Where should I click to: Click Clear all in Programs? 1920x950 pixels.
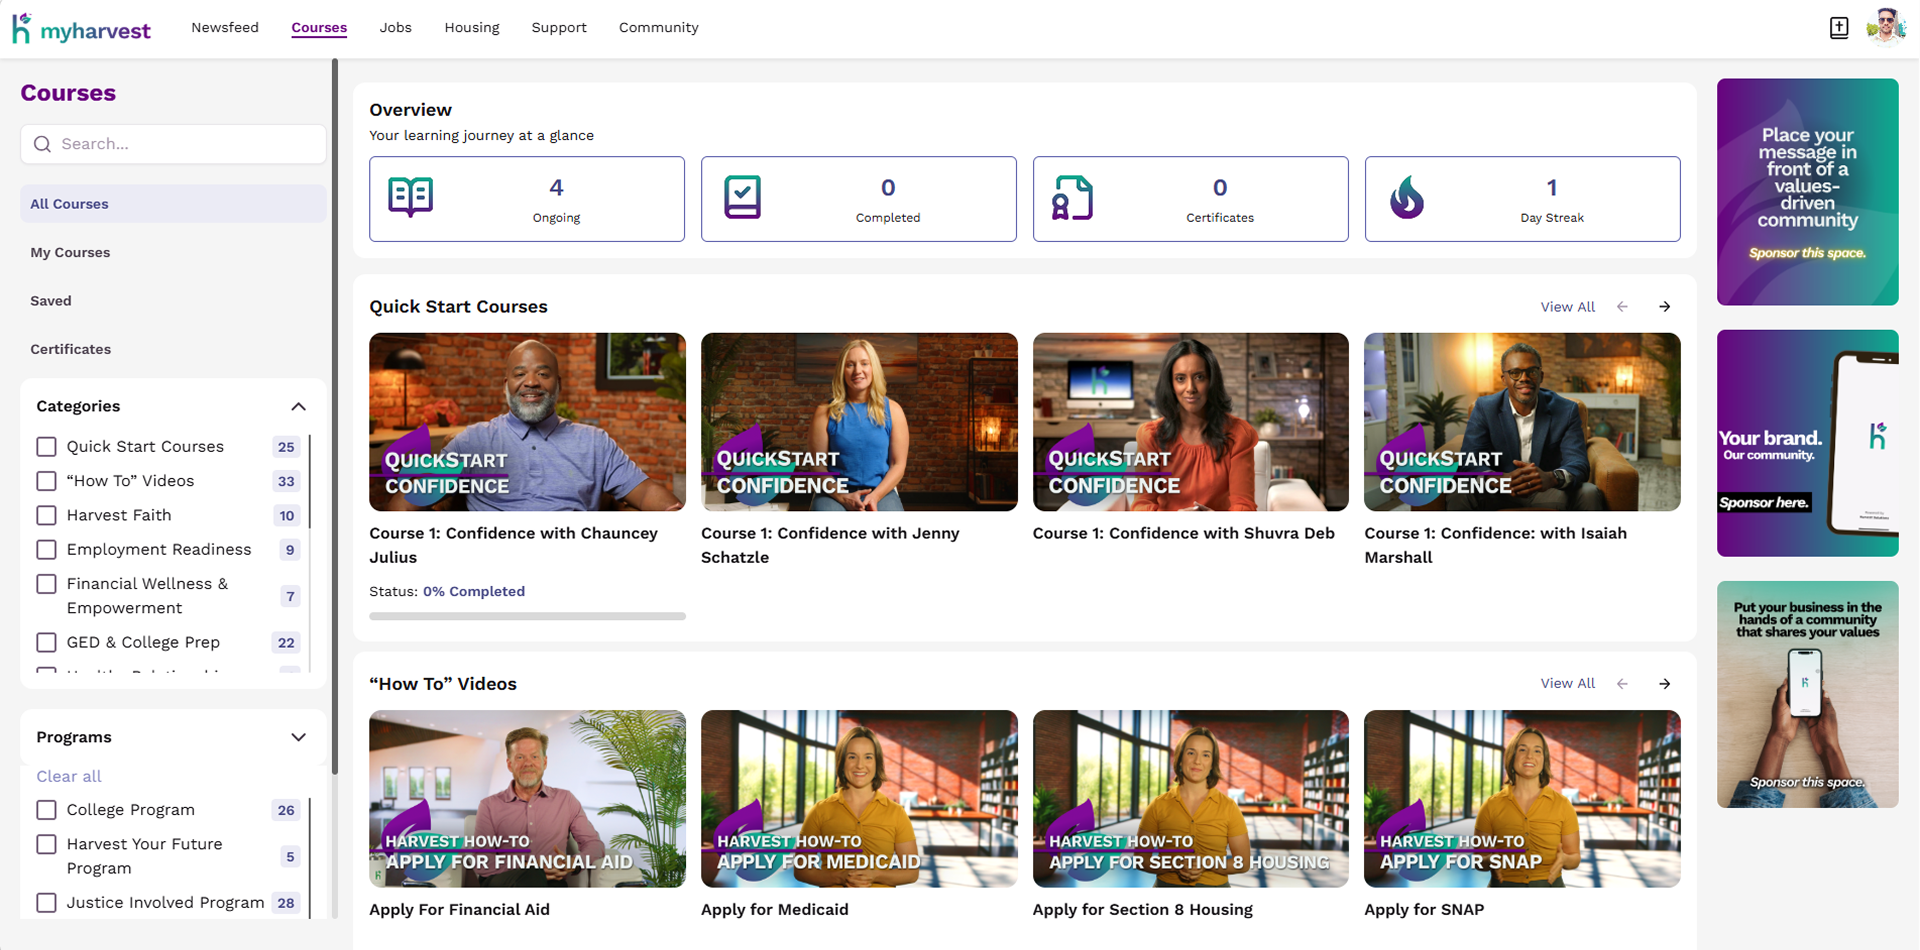coord(69,776)
